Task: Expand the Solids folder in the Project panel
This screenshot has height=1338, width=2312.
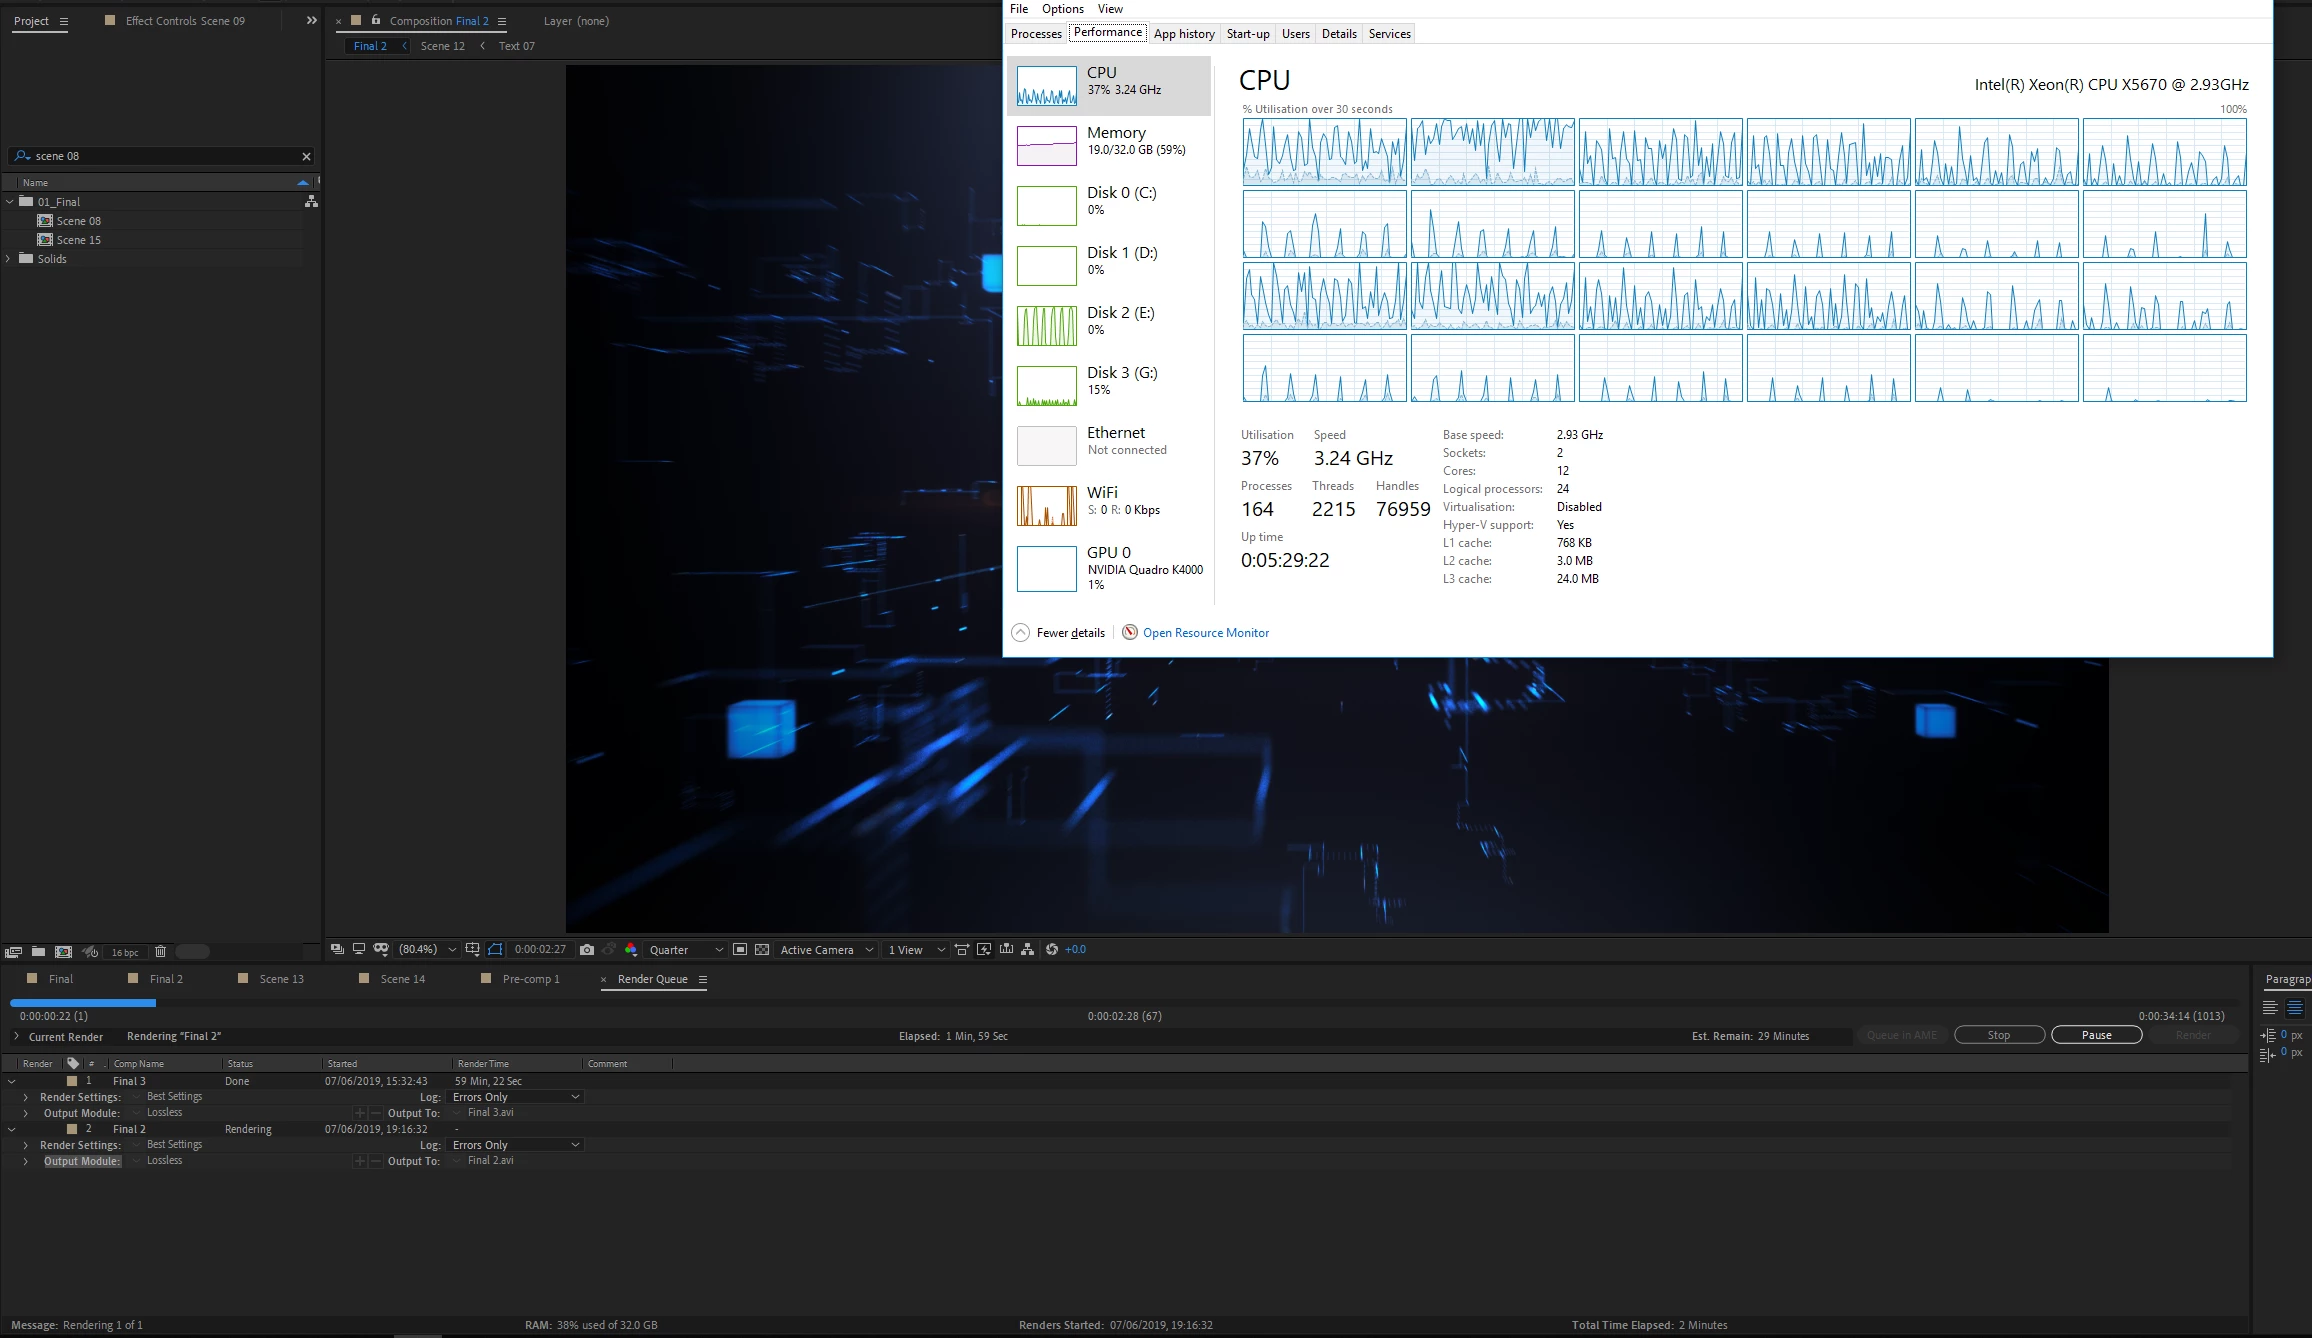Action: coord(9,258)
